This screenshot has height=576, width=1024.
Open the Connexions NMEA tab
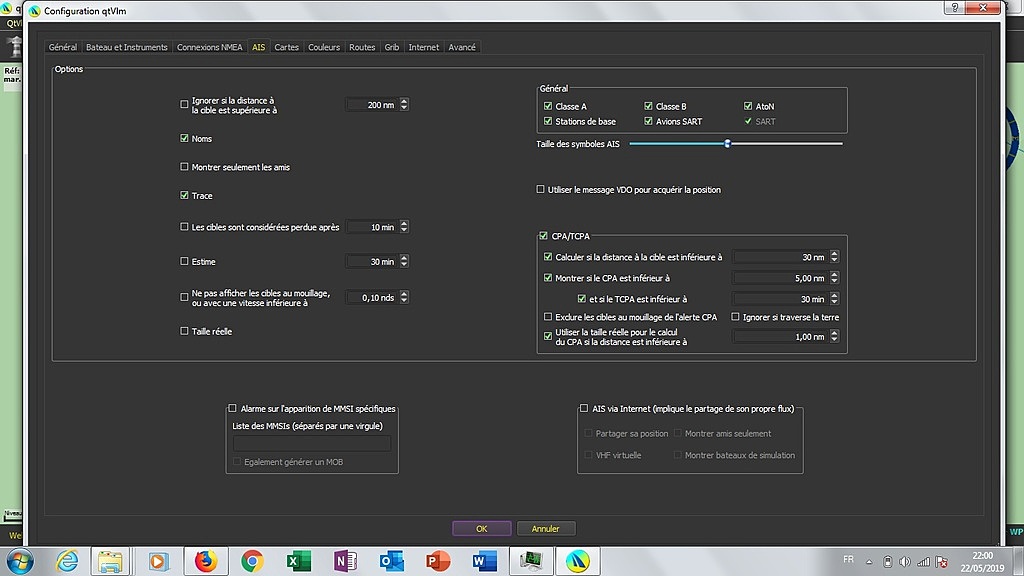point(210,47)
